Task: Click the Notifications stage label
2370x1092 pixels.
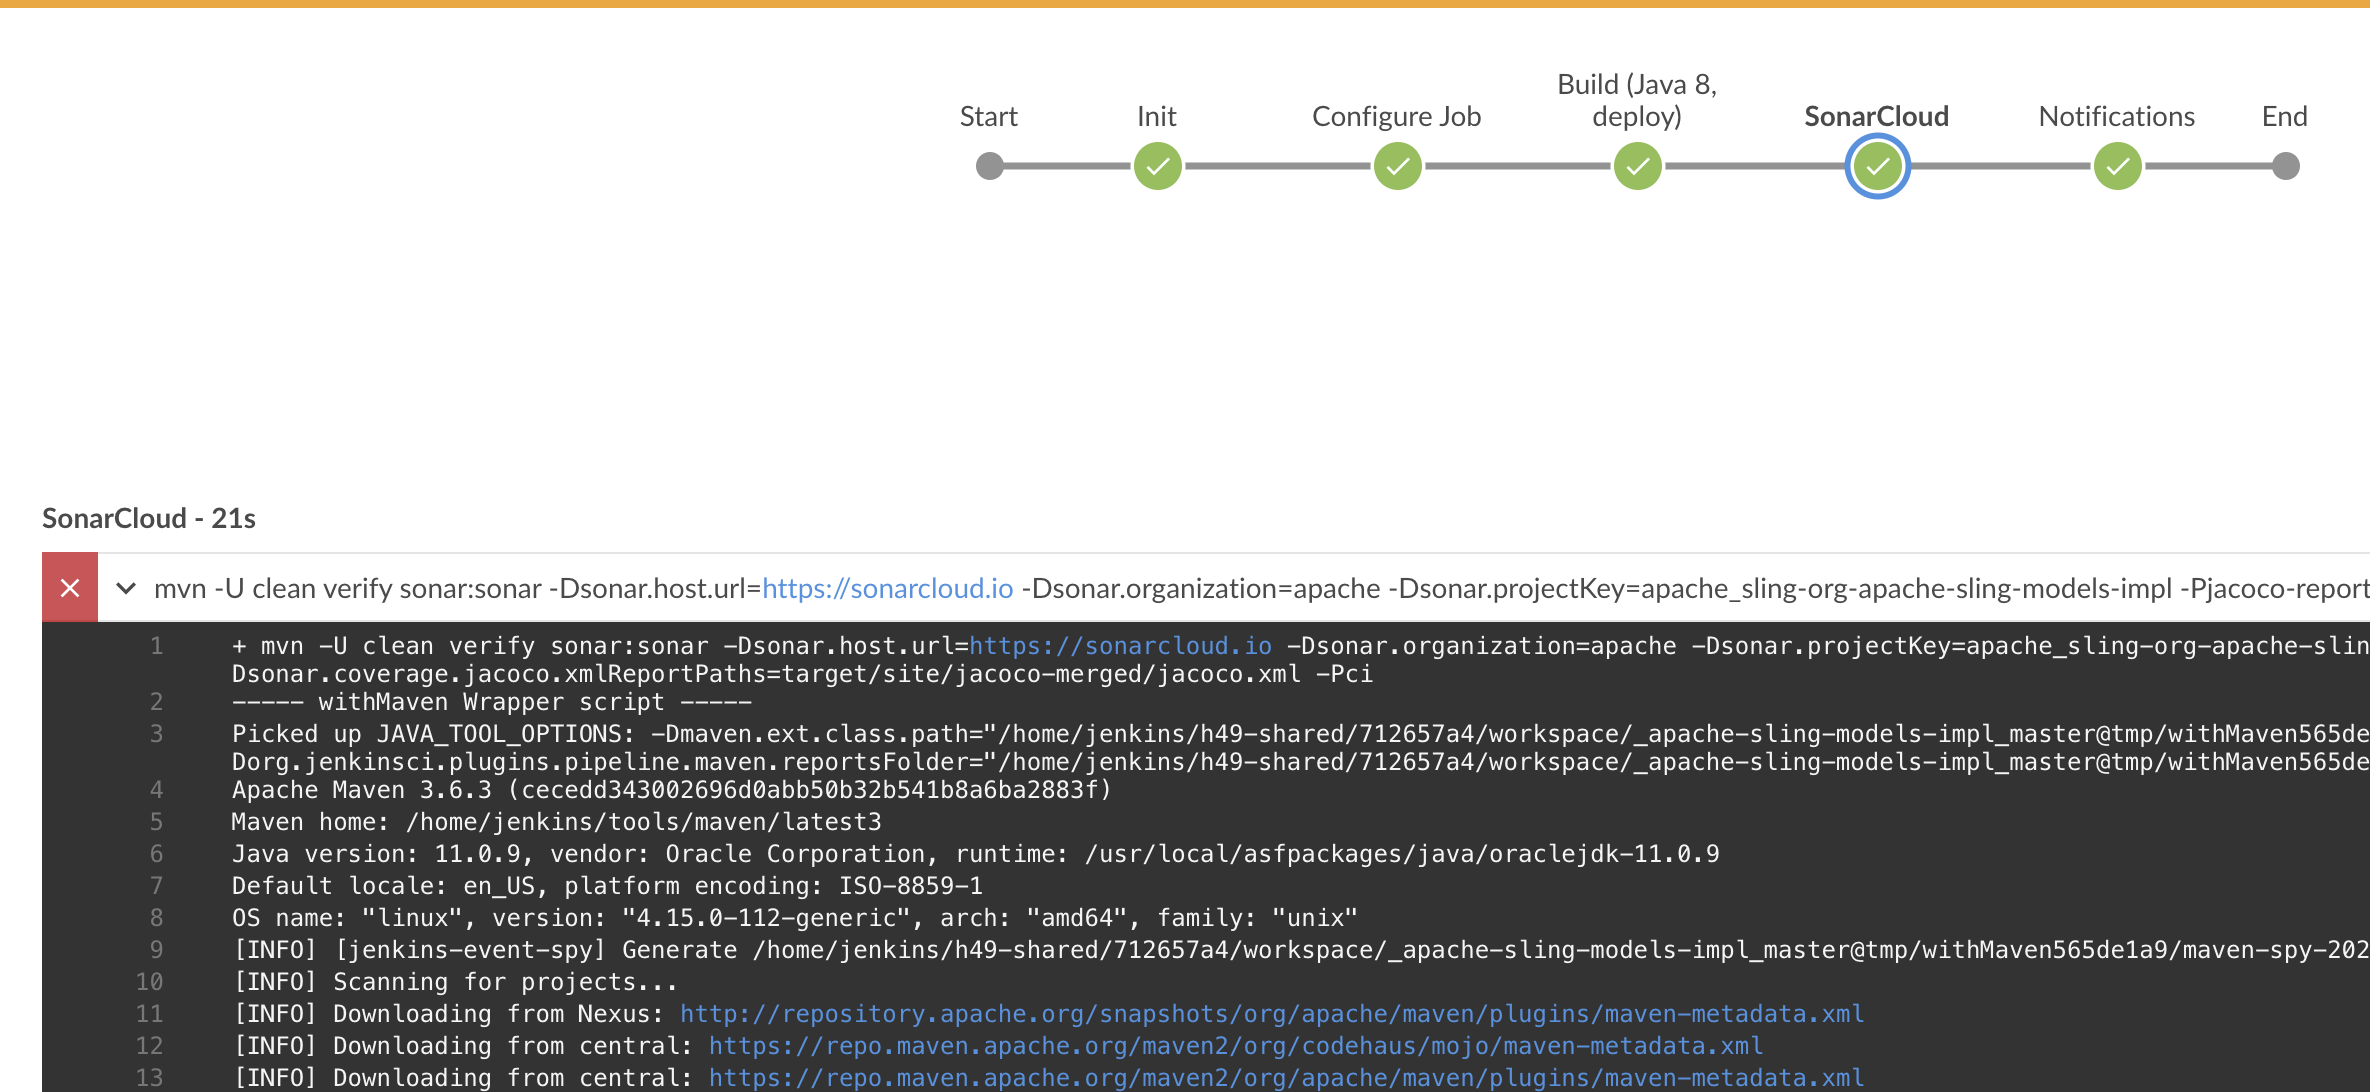Action: (x=2116, y=117)
